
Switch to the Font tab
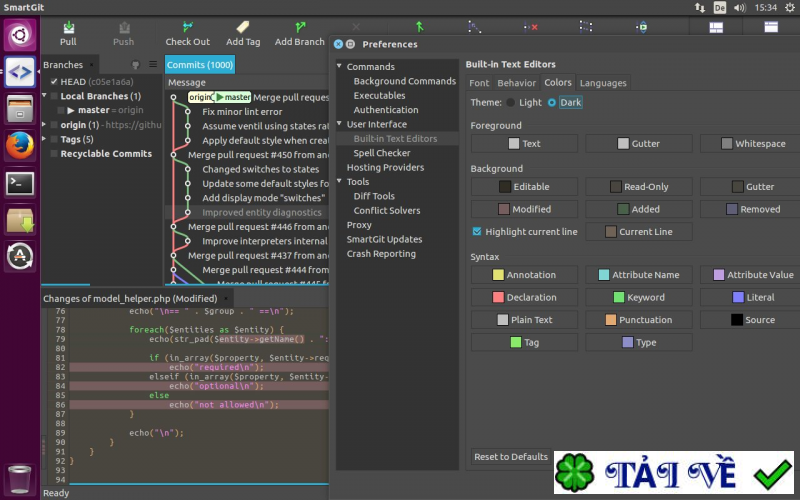coord(479,83)
